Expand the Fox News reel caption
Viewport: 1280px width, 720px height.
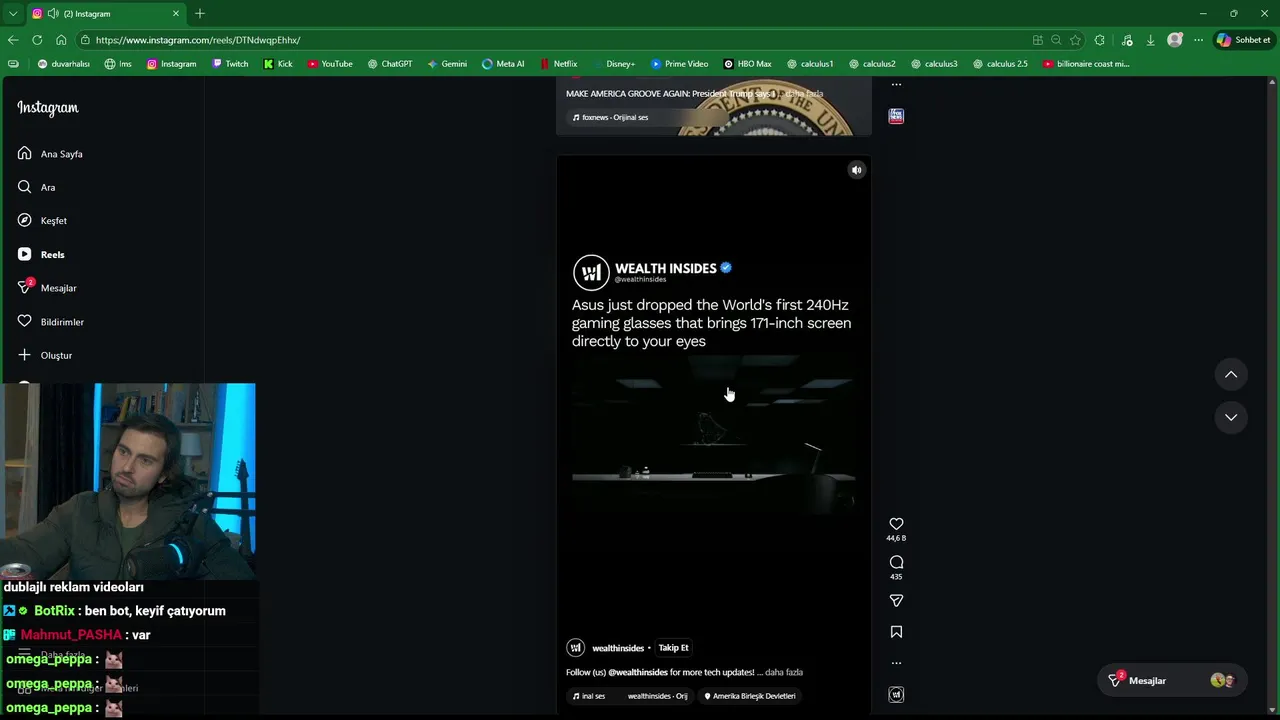(804, 94)
